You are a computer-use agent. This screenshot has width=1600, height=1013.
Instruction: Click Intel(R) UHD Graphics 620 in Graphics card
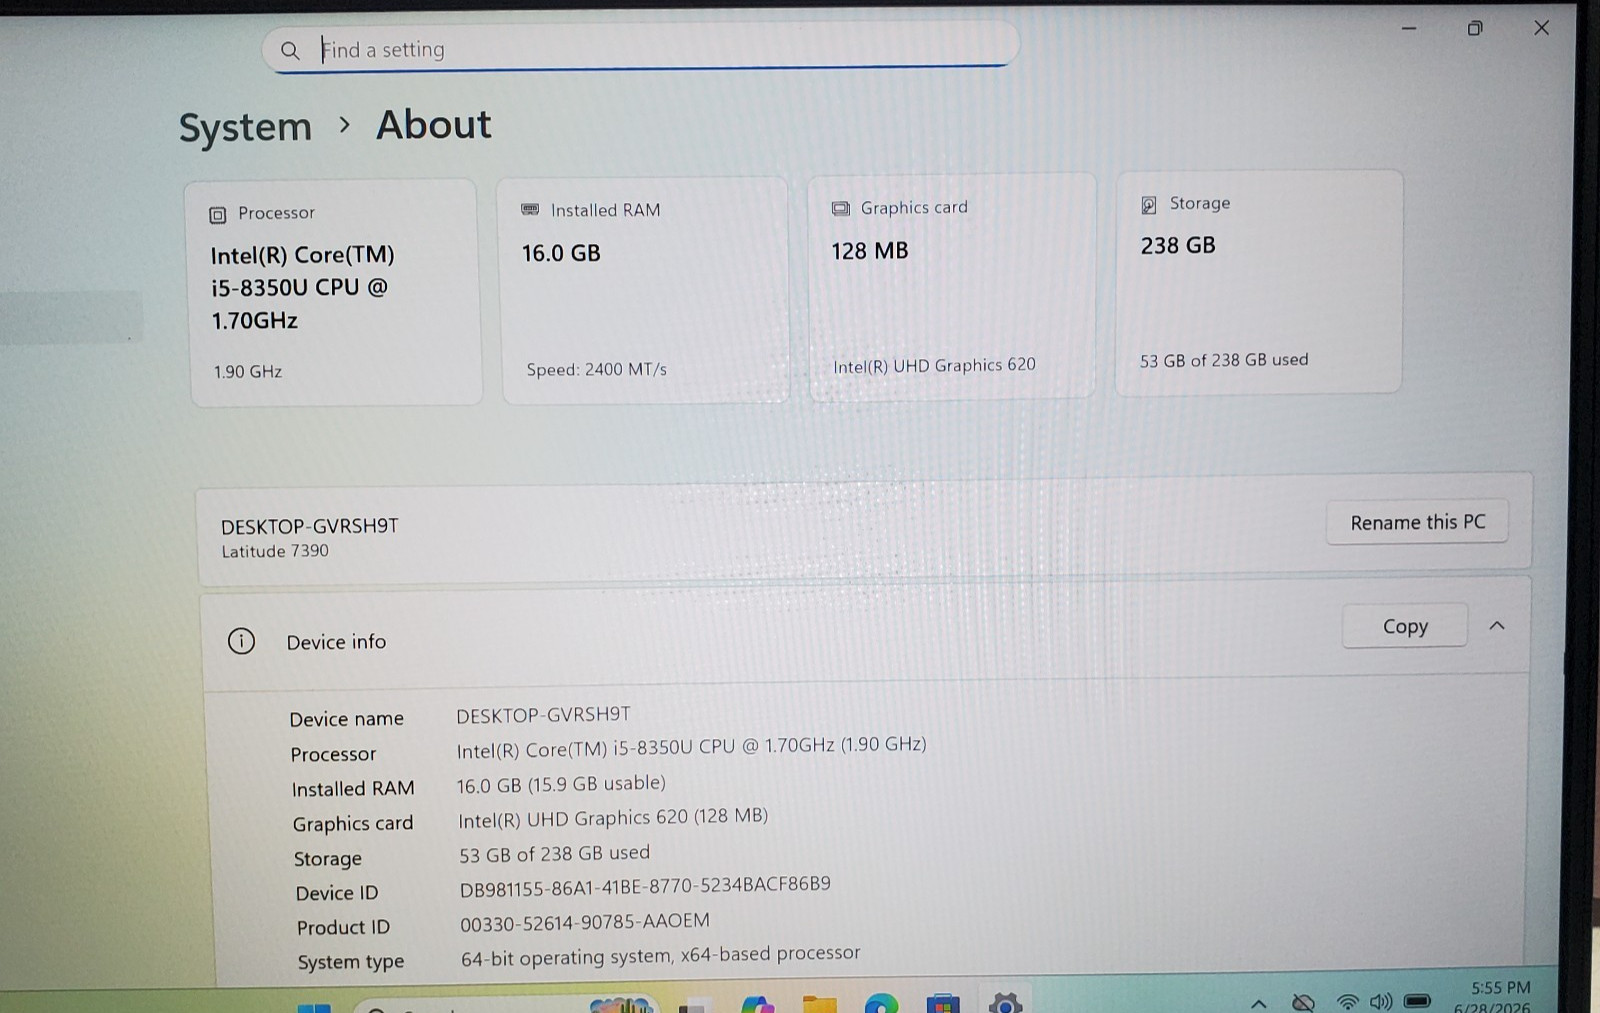pos(934,366)
